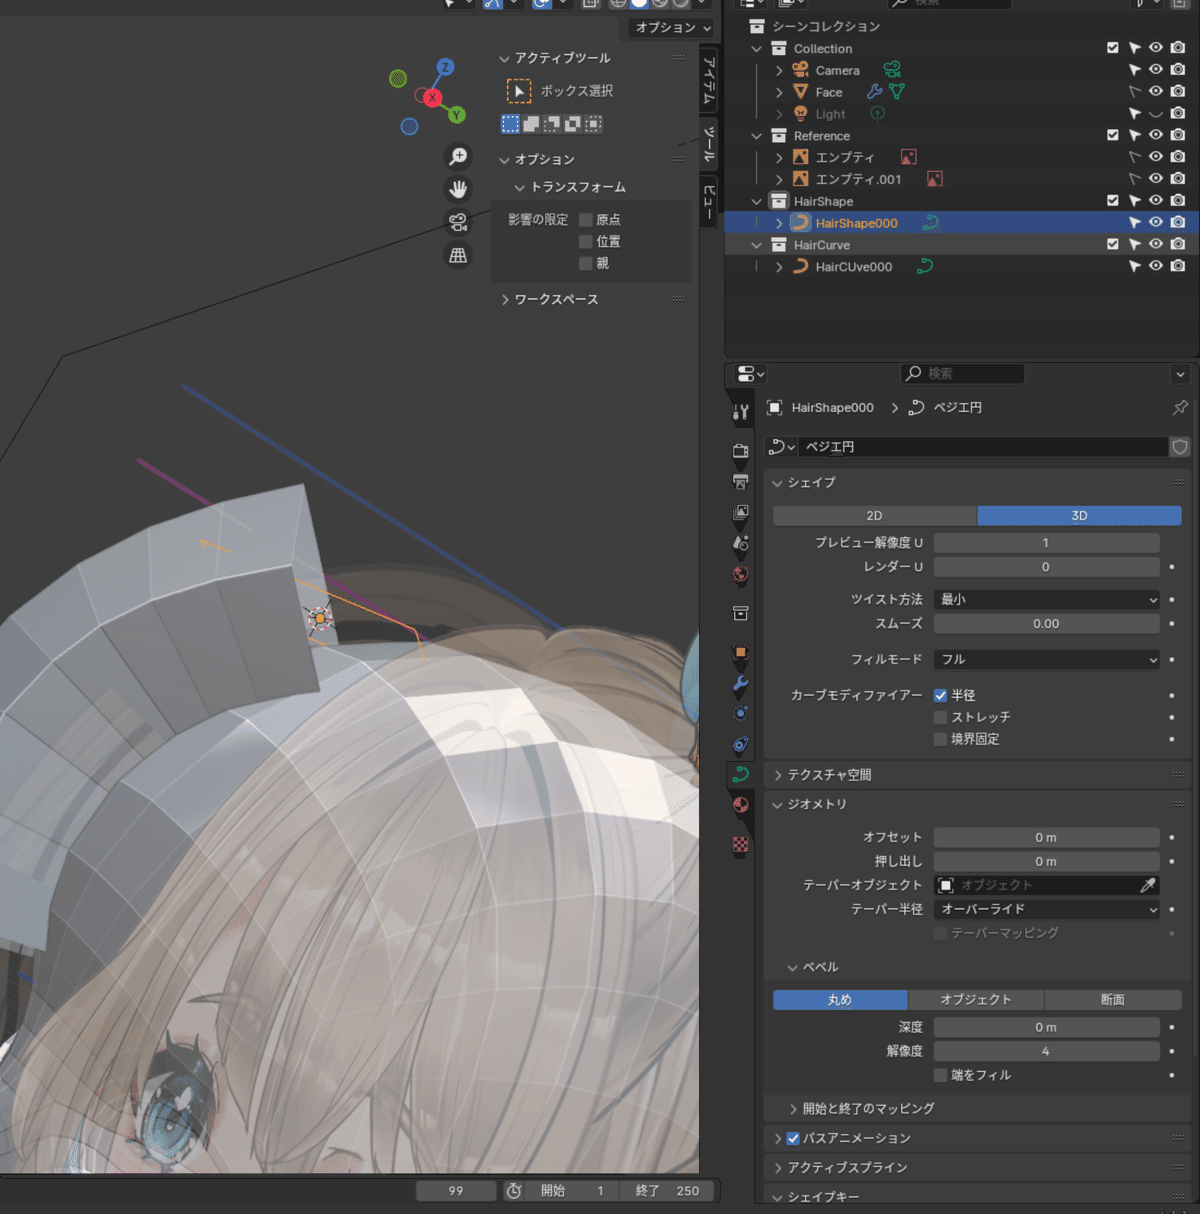Screen dimensions: 1200x1214
Task: Click the green Y axis on the navigation gizmo
Action: click(456, 115)
